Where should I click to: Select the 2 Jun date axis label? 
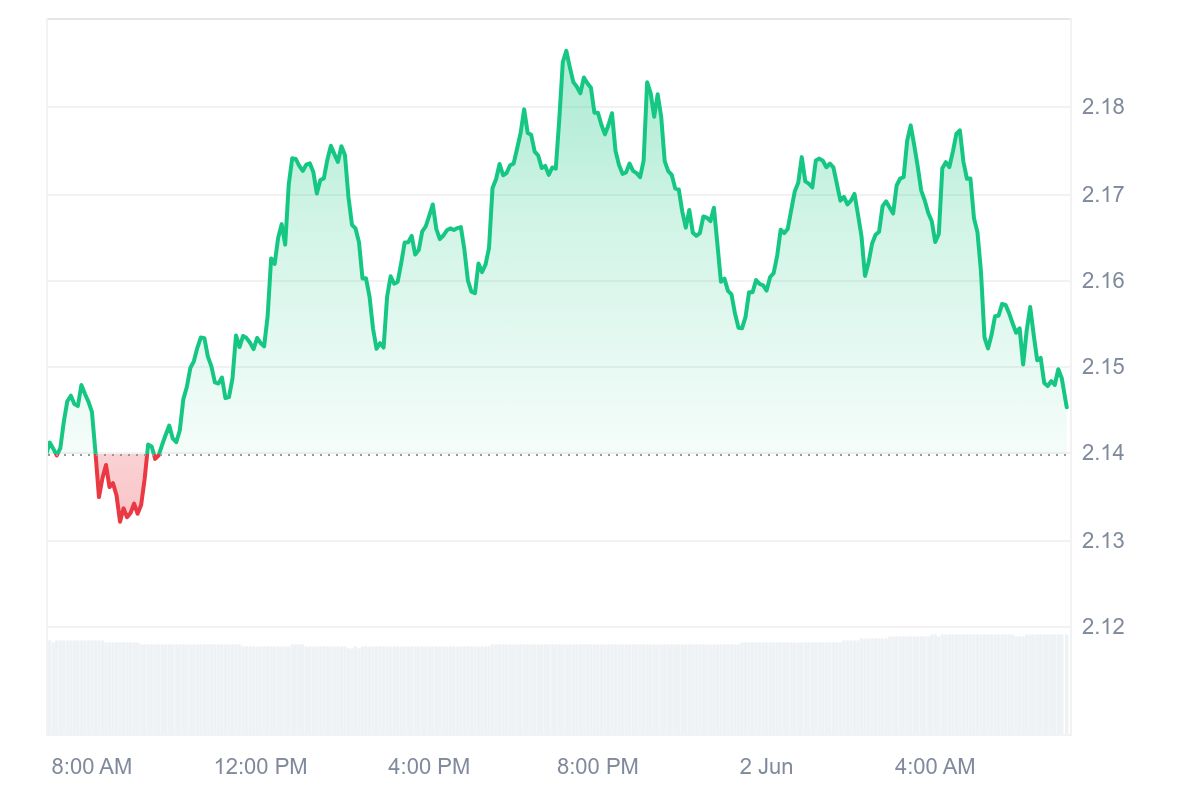point(766,767)
